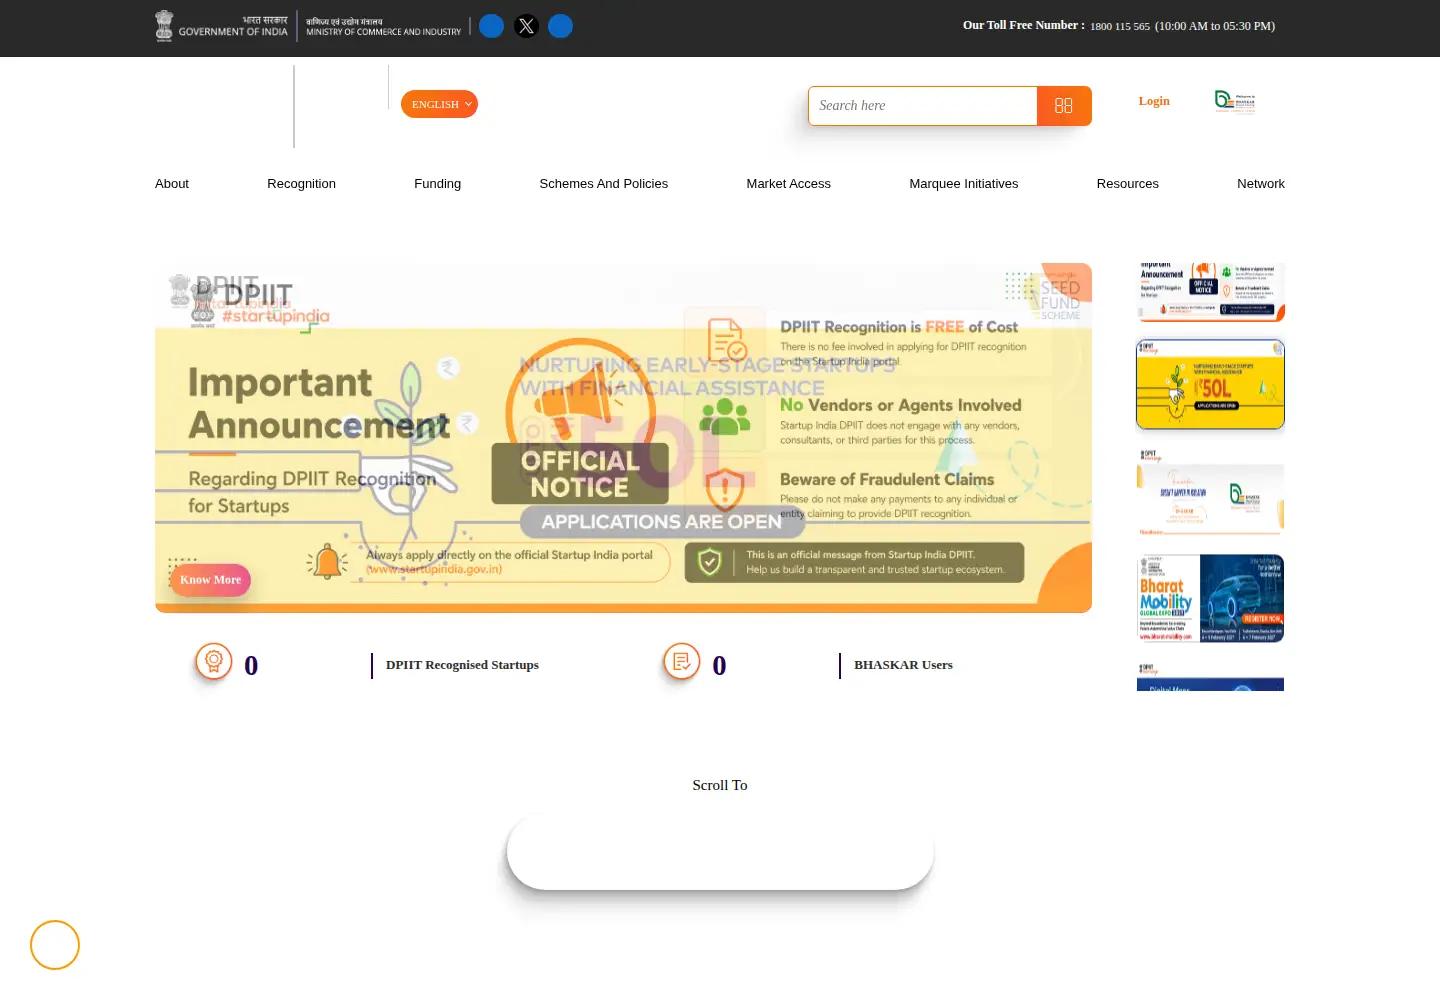
Task: Click the toll free number 1800 115 565
Action: 1120,27
